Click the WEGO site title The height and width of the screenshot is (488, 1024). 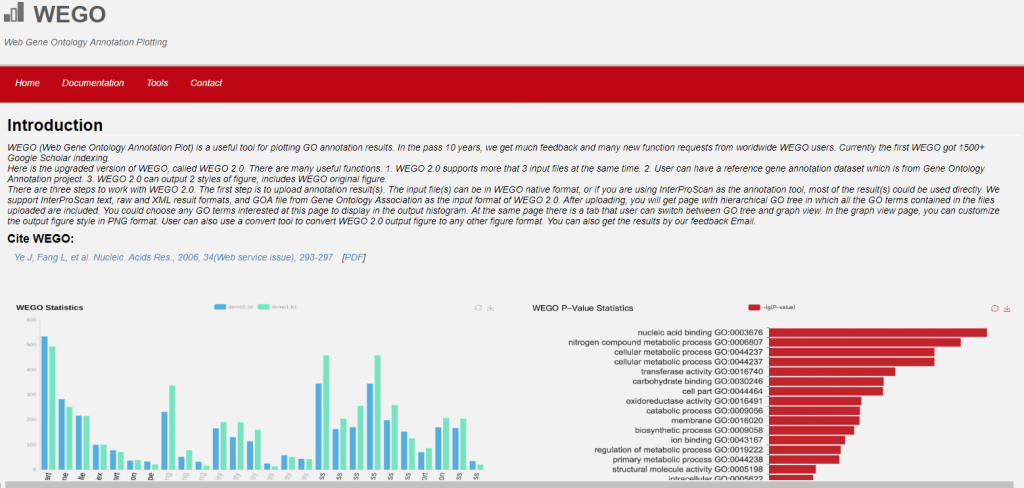click(69, 13)
